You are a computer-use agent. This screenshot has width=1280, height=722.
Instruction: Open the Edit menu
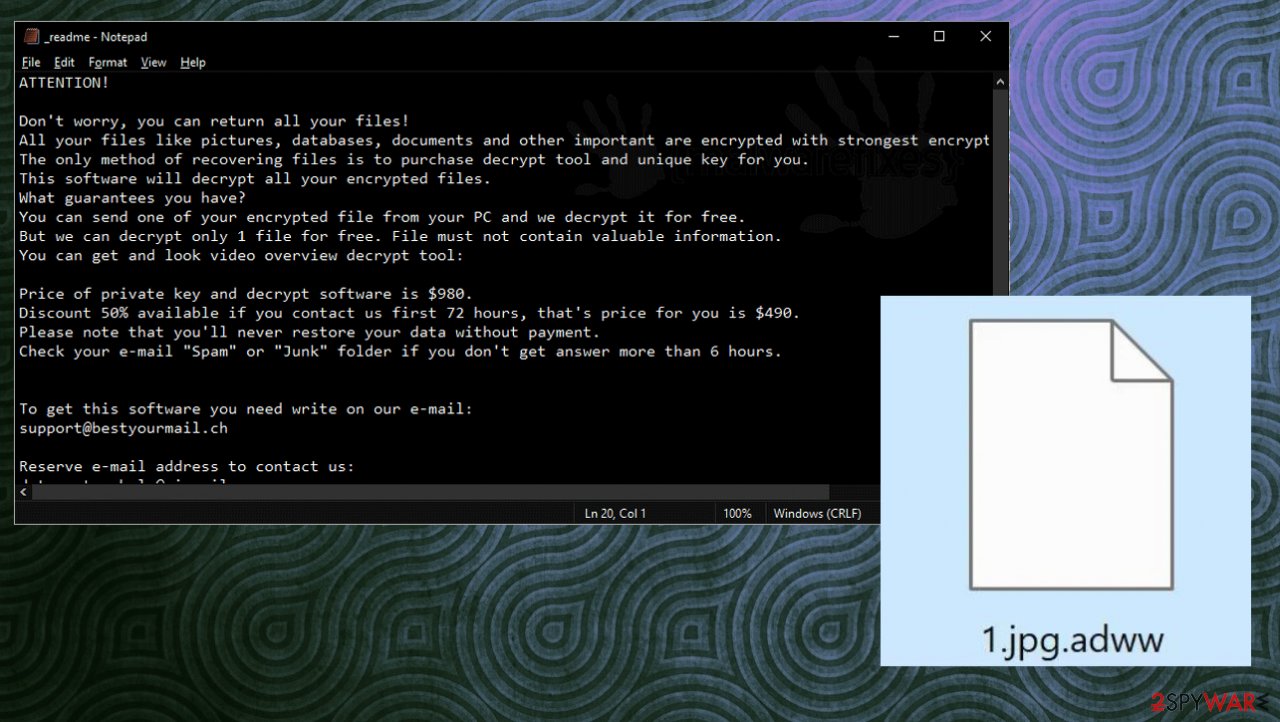tap(64, 62)
